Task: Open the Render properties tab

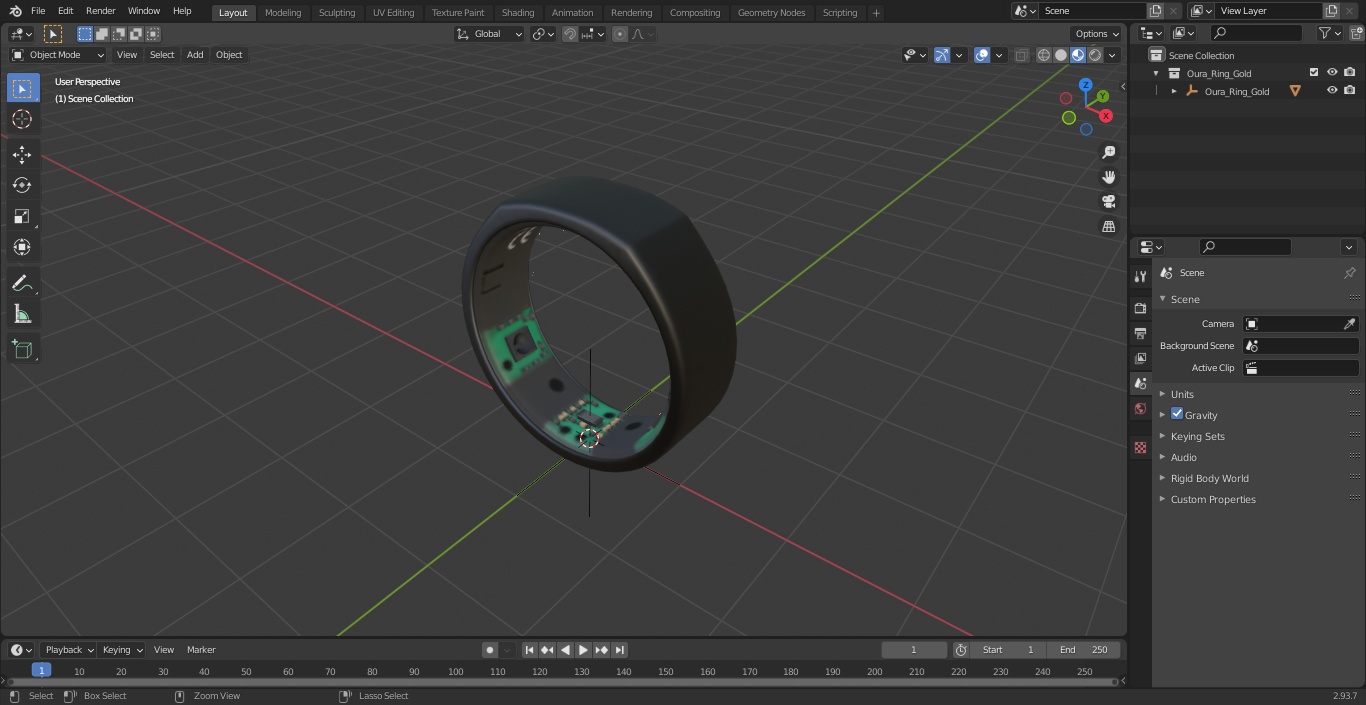Action: pyautogui.click(x=1140, y=308)
